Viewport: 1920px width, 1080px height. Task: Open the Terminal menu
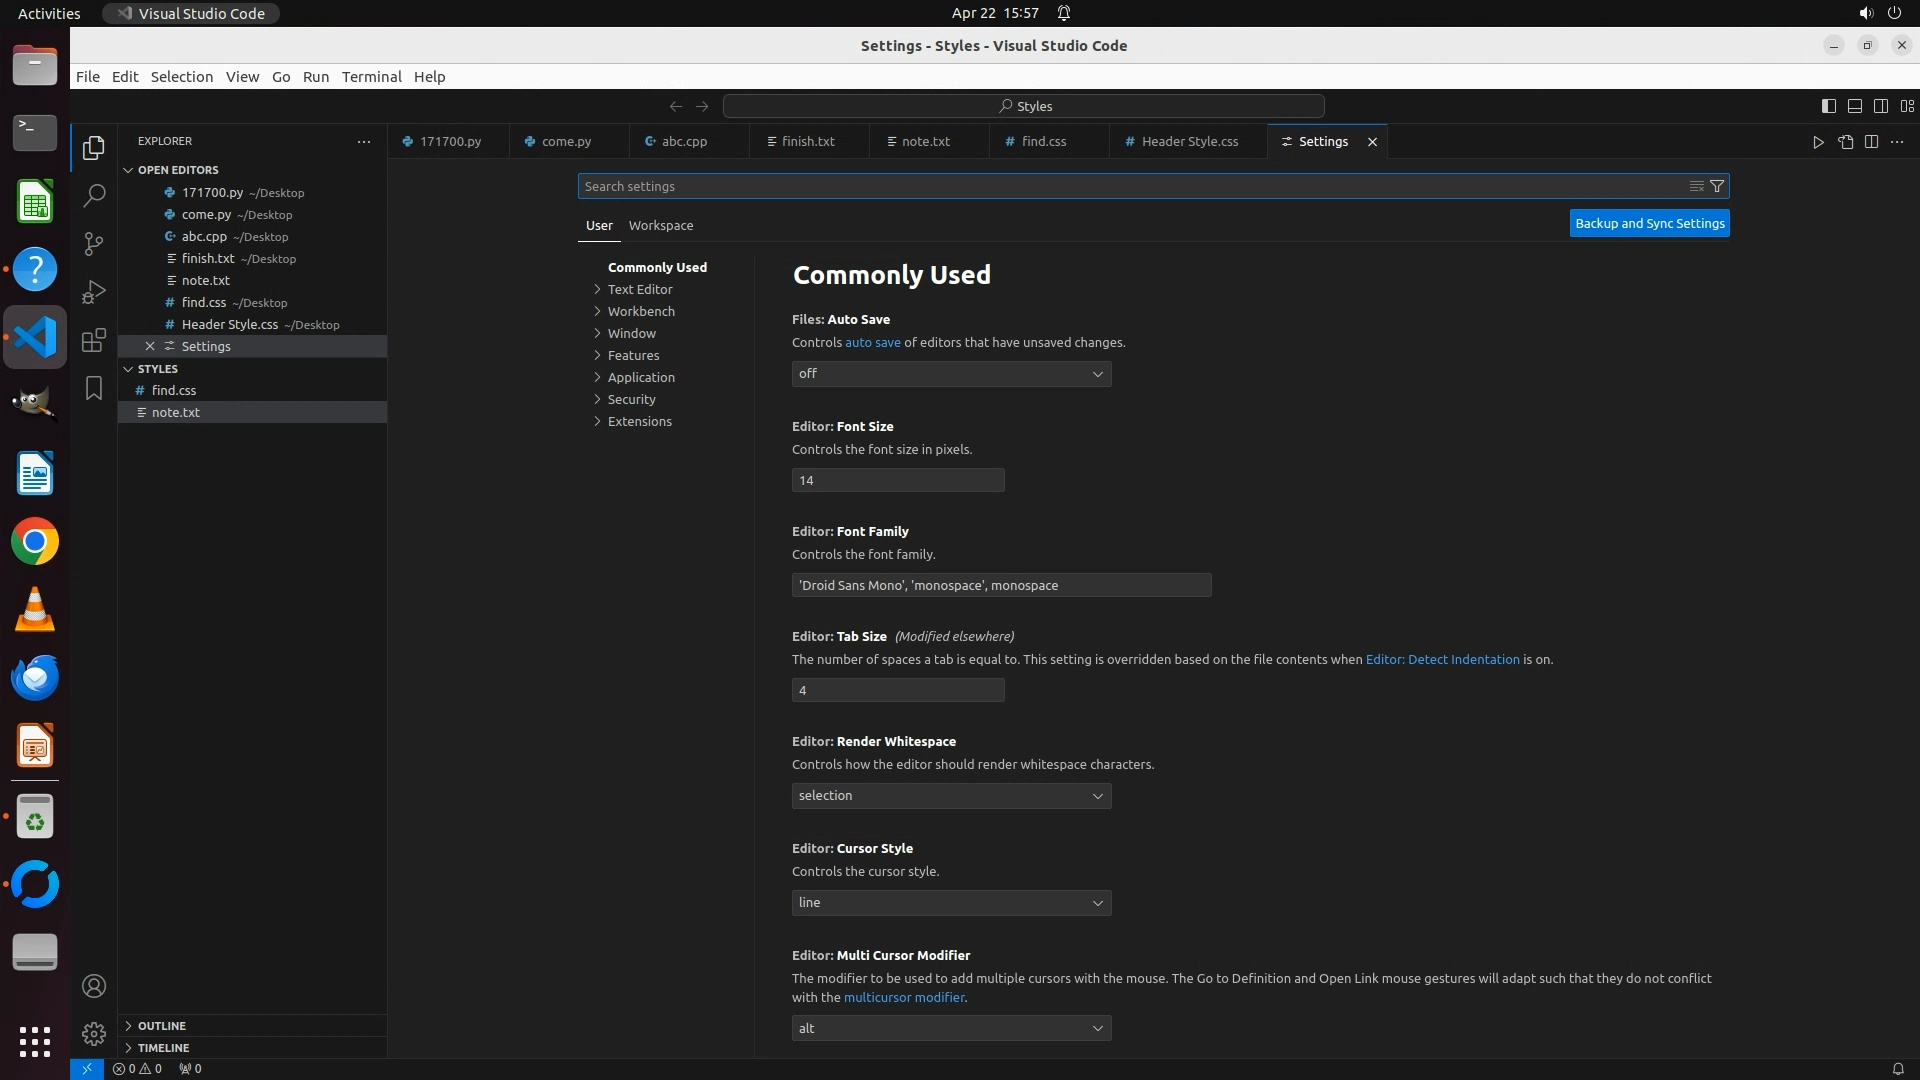(x=371, y=77)
